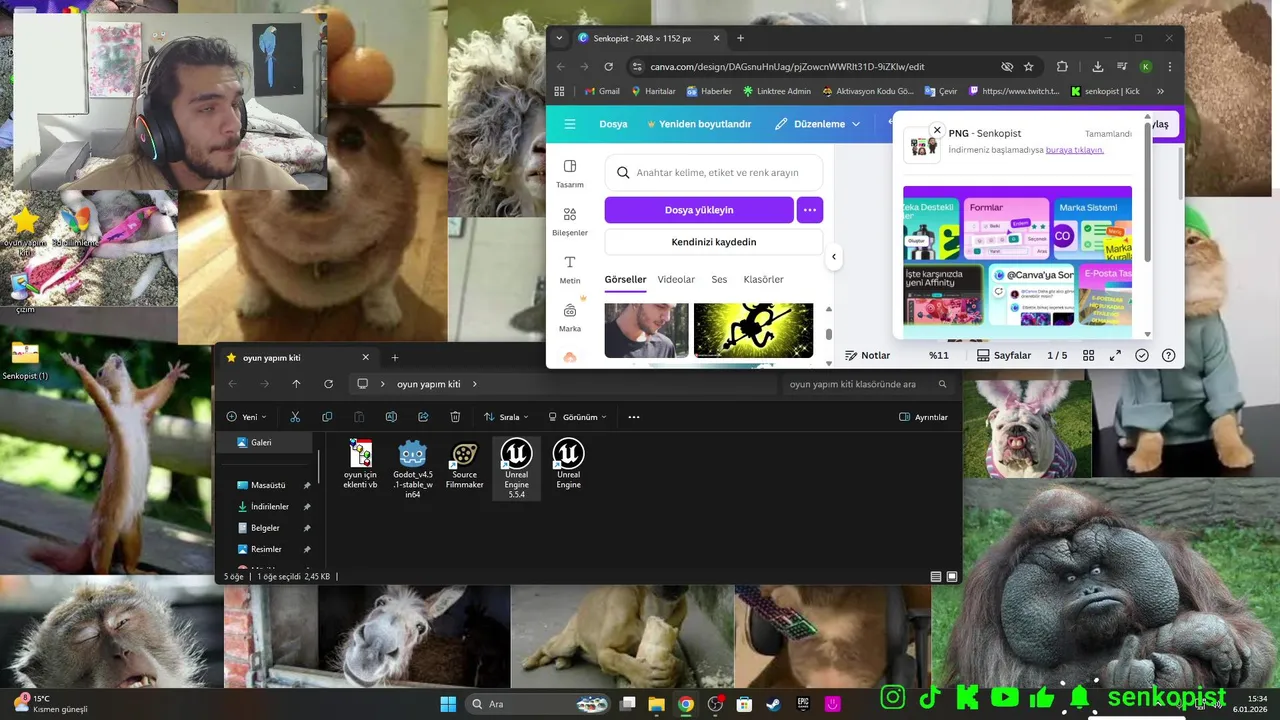The height and width of the screenshot is (720, 1280).
Task: Toggle Ayrıntılar details pane in File Explorer
Action: tap(923, 417)
